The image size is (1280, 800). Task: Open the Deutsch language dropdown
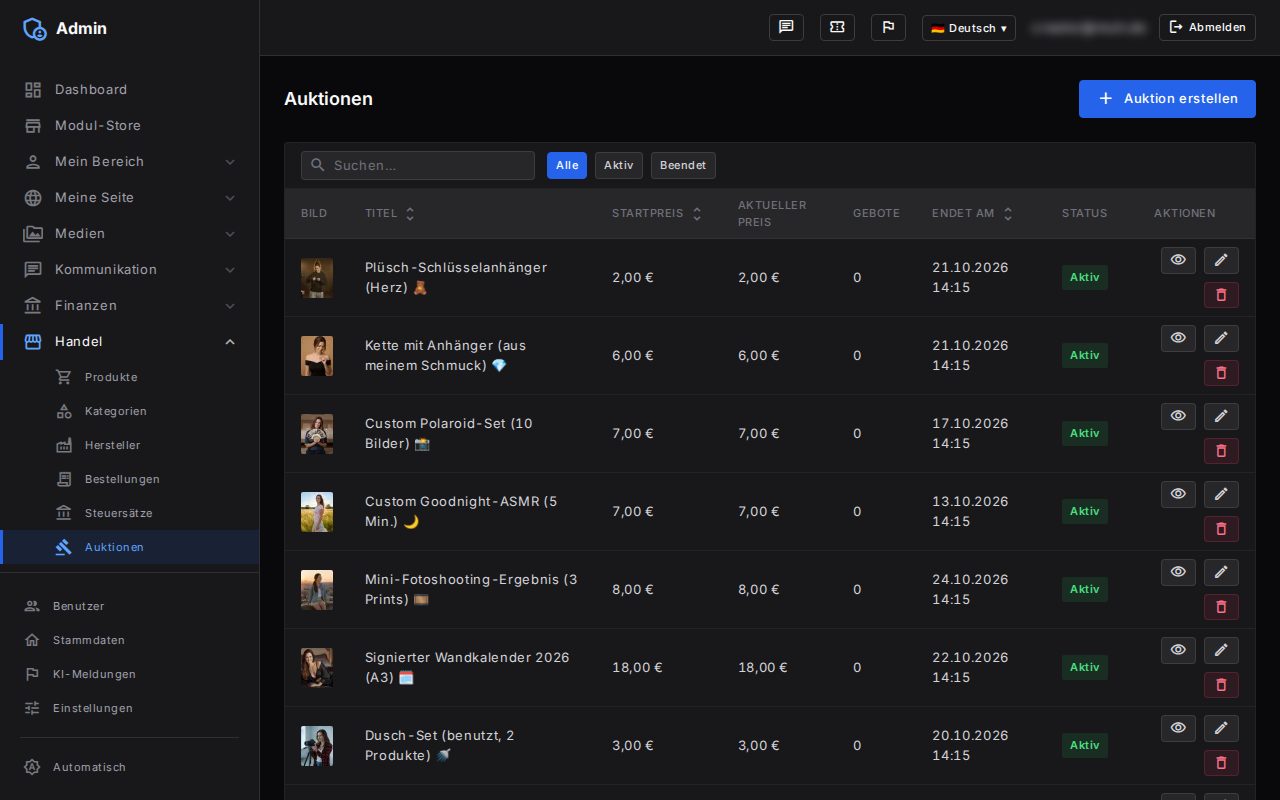click(969, 28)
